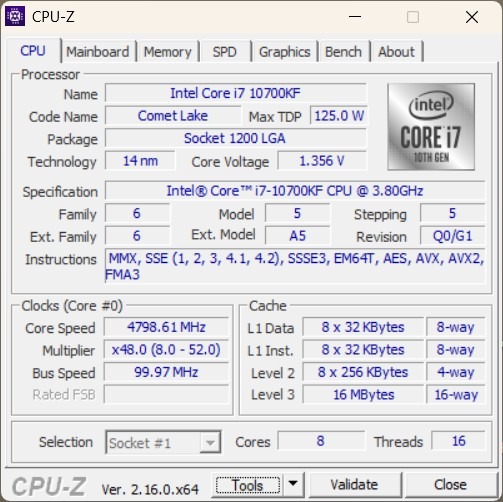
Task: Click the Instructions list field
Action: coord(295,266)
